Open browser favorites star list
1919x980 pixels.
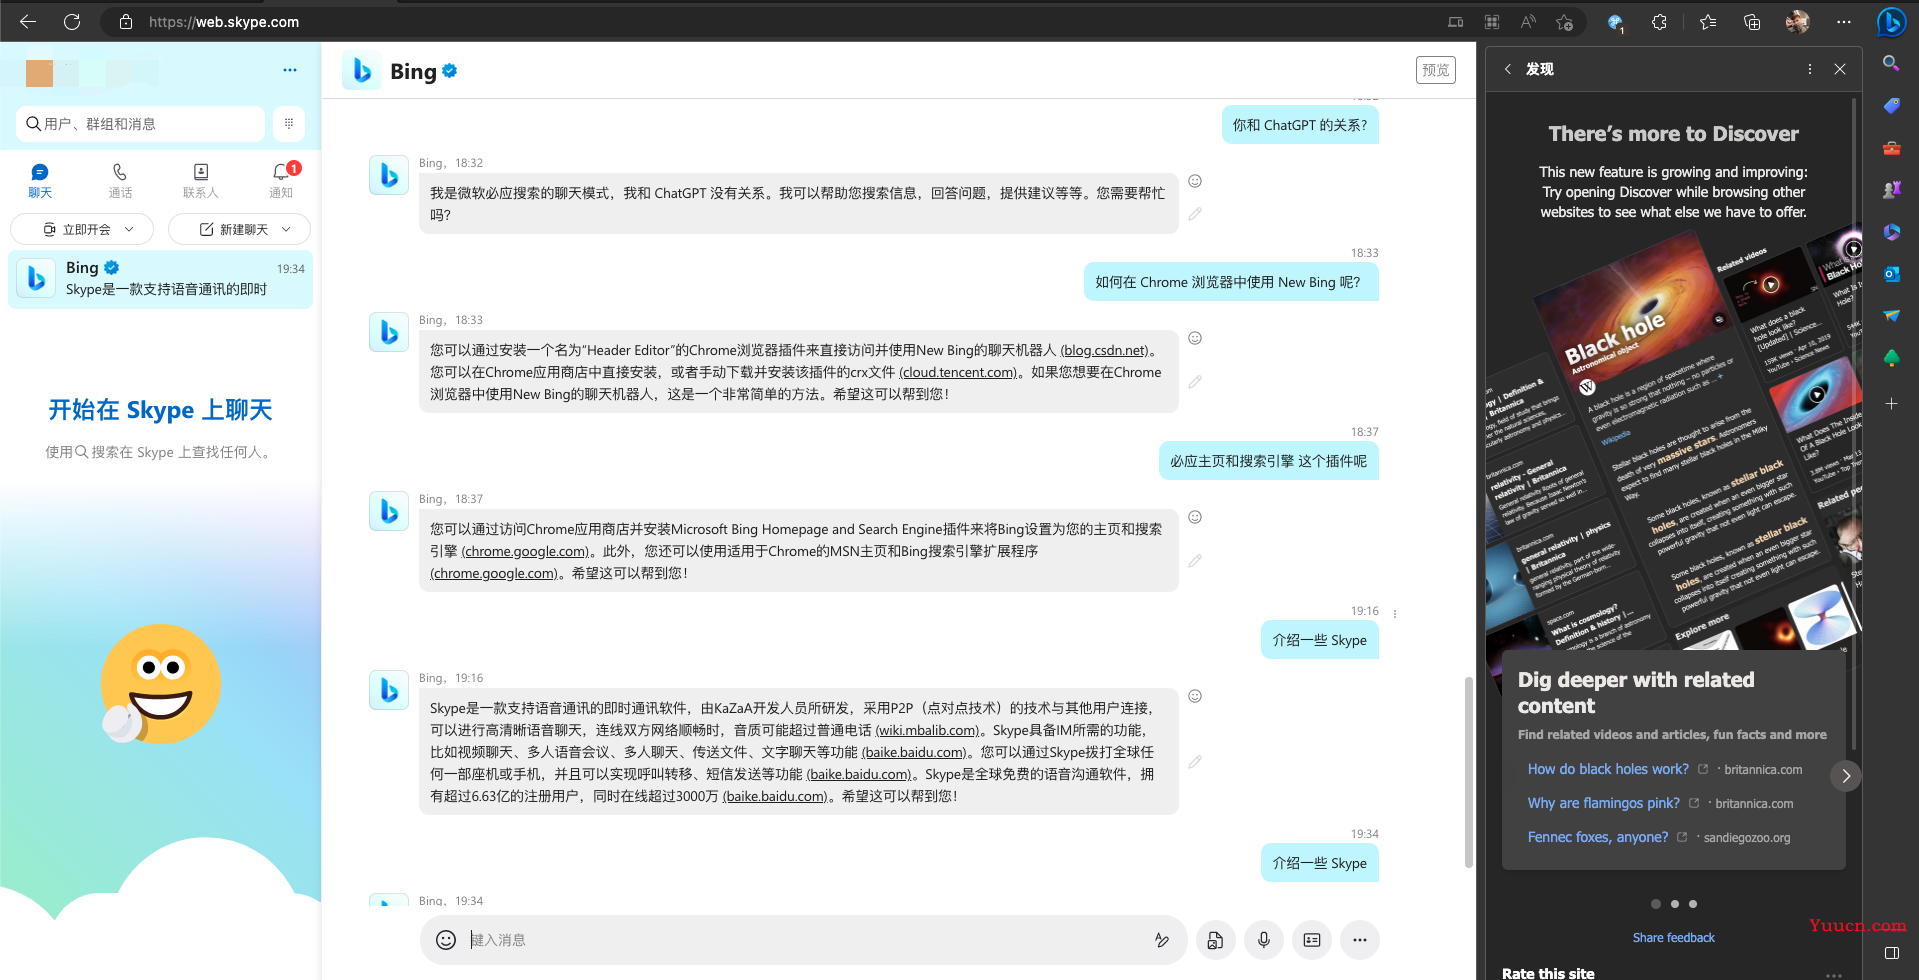1708,21
